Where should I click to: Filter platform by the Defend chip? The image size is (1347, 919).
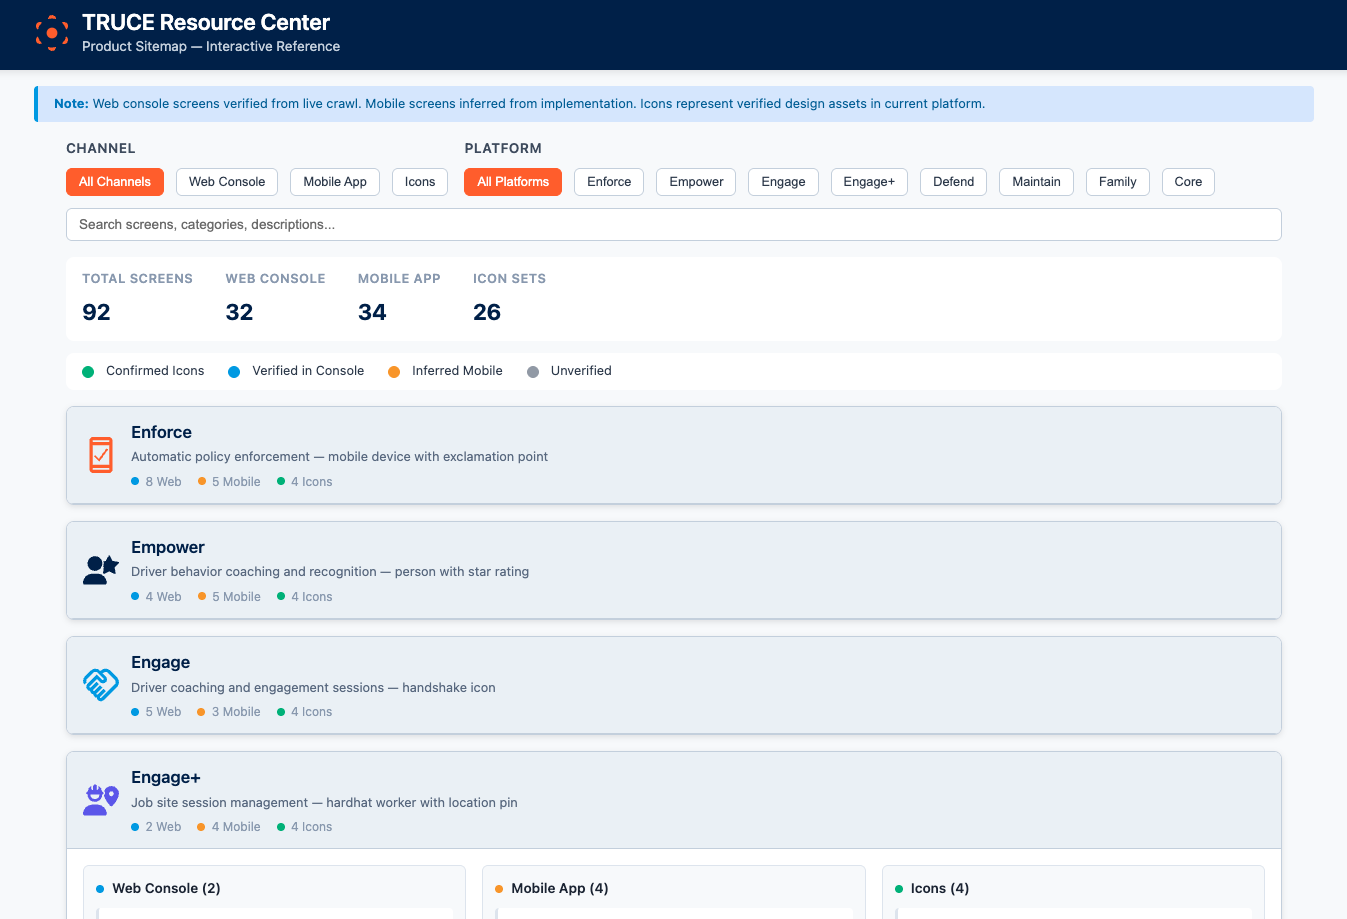pyautogui.click(x=954, y=182)
